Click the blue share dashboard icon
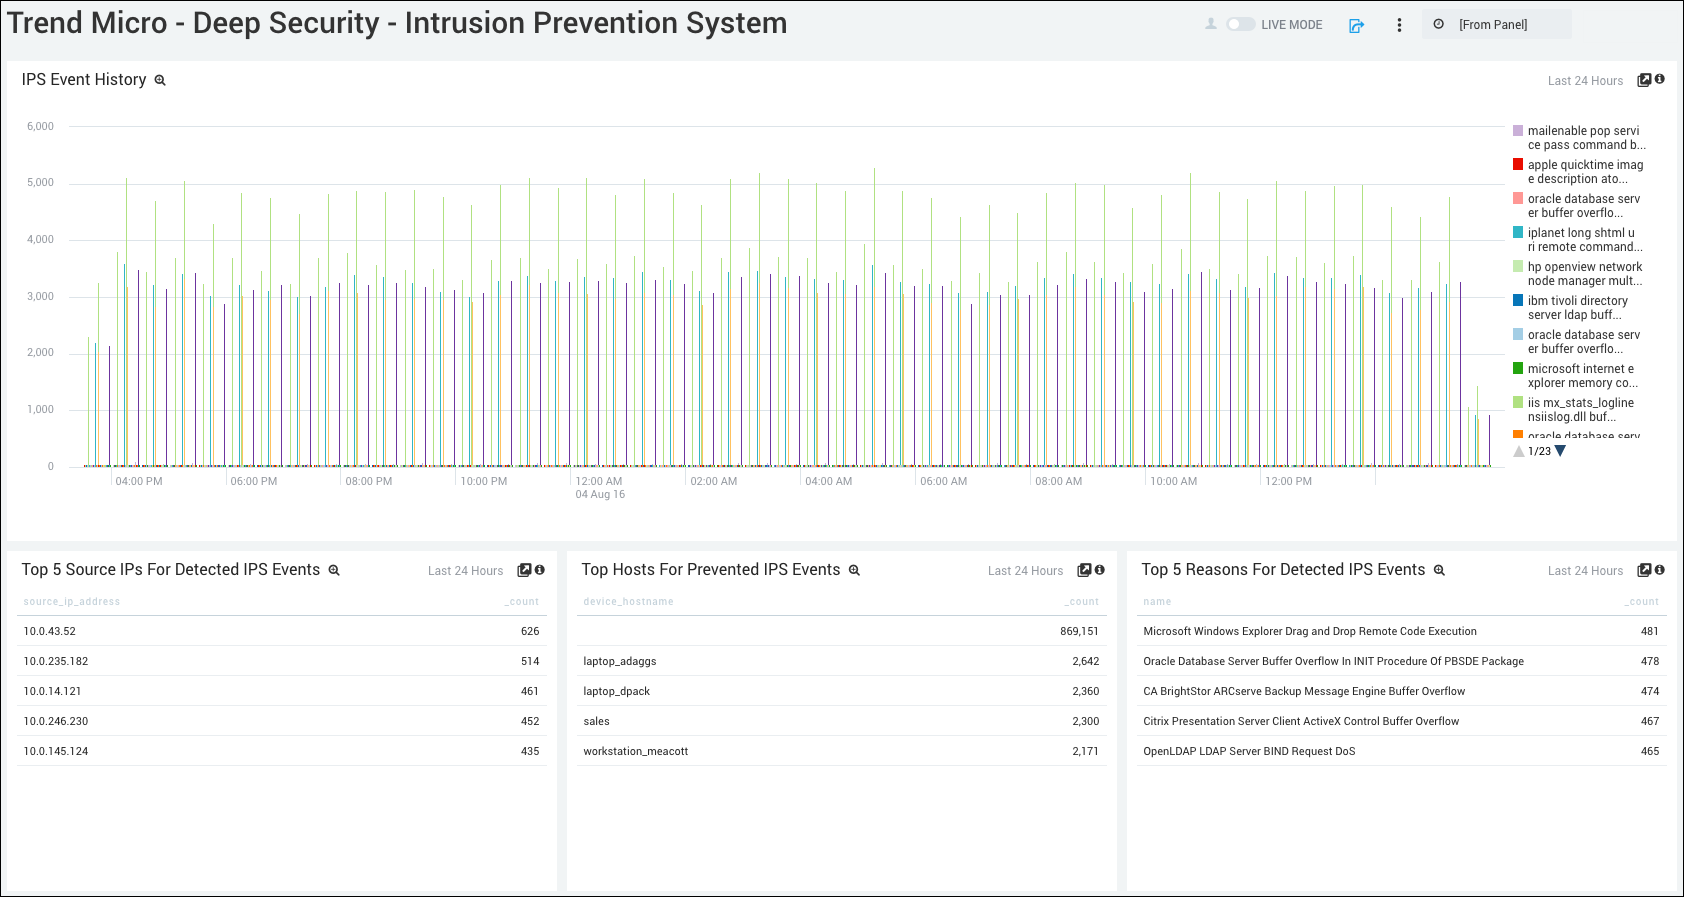The width and height of the screenshot is (1684, 897). pyautogui.click(x=1356, y=26)
